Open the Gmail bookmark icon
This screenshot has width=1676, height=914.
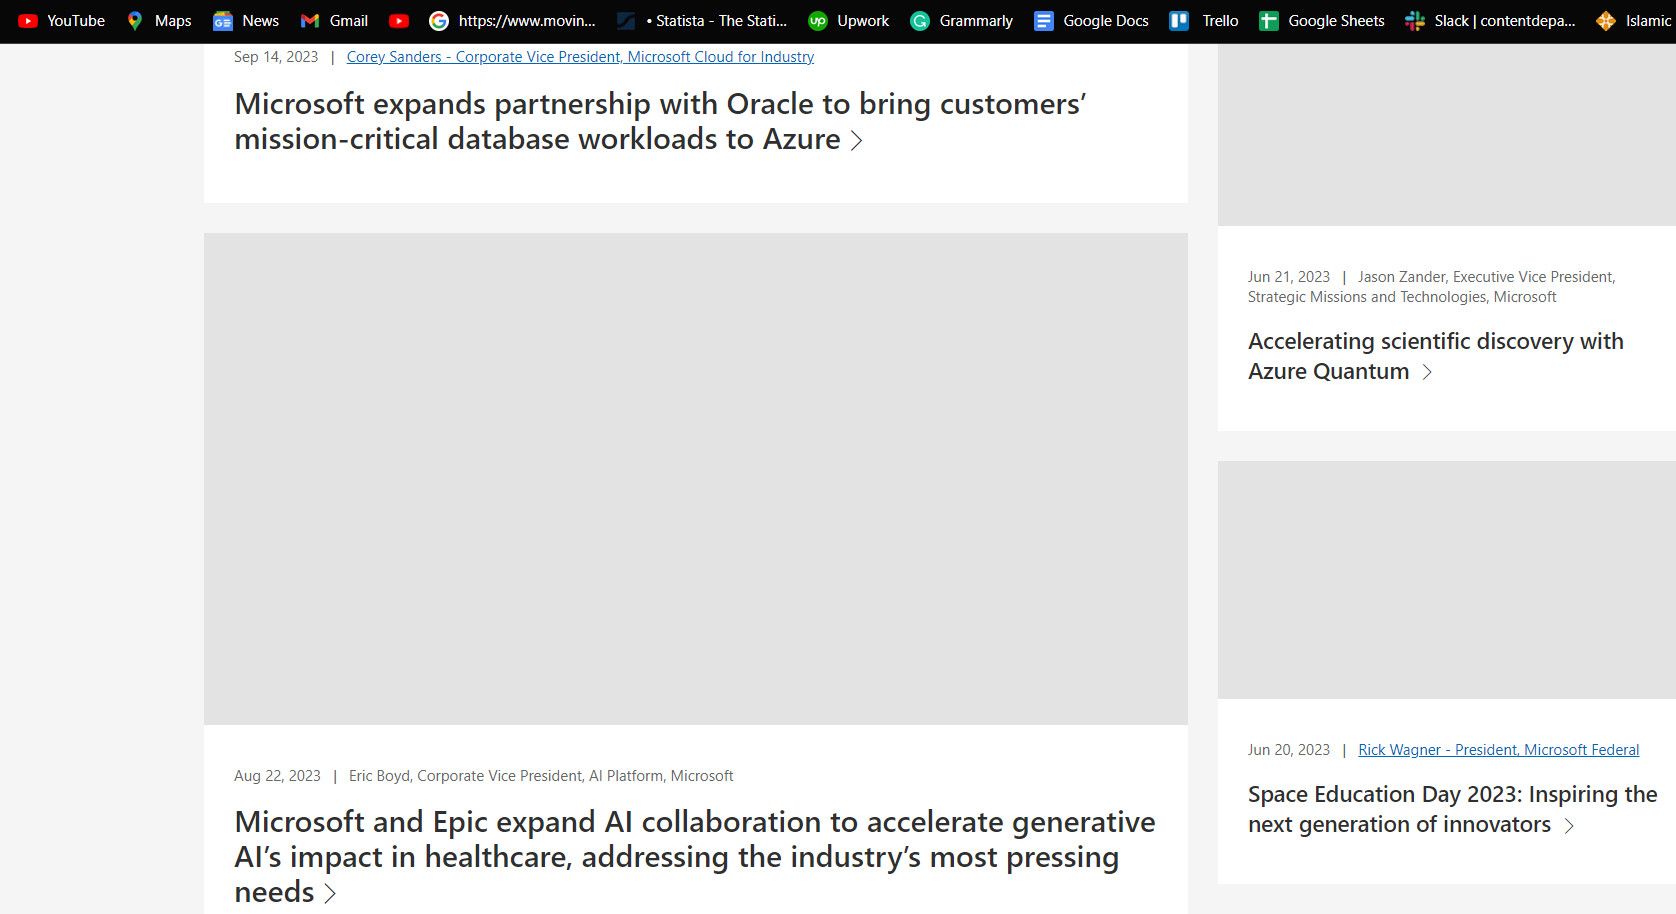[310, 21]
